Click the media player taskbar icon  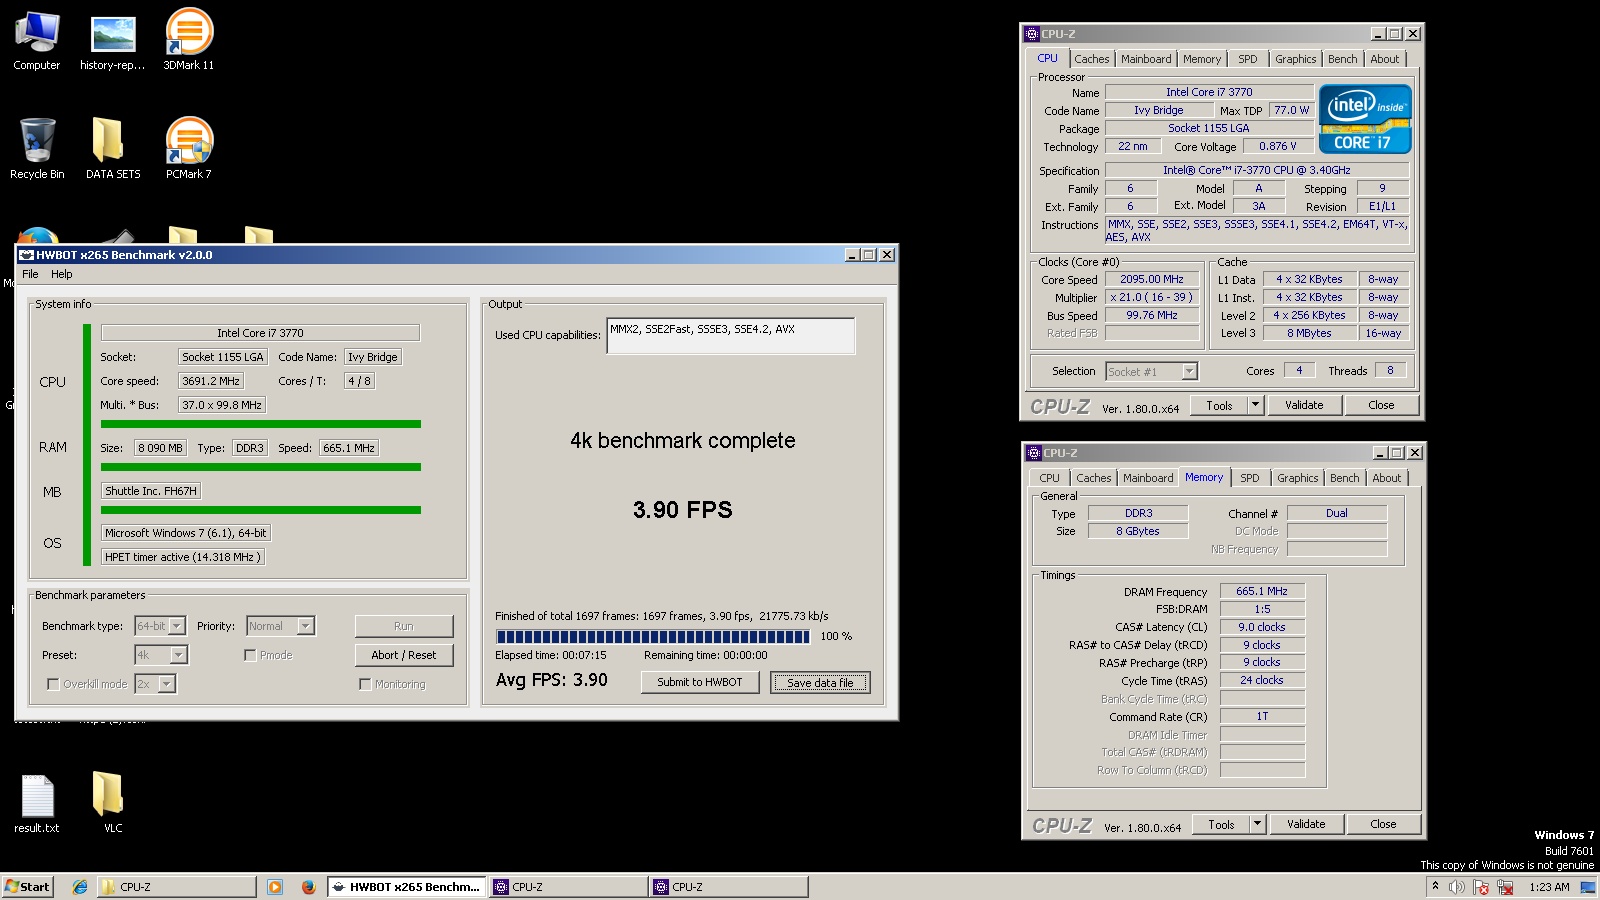(x=275, y=887)
